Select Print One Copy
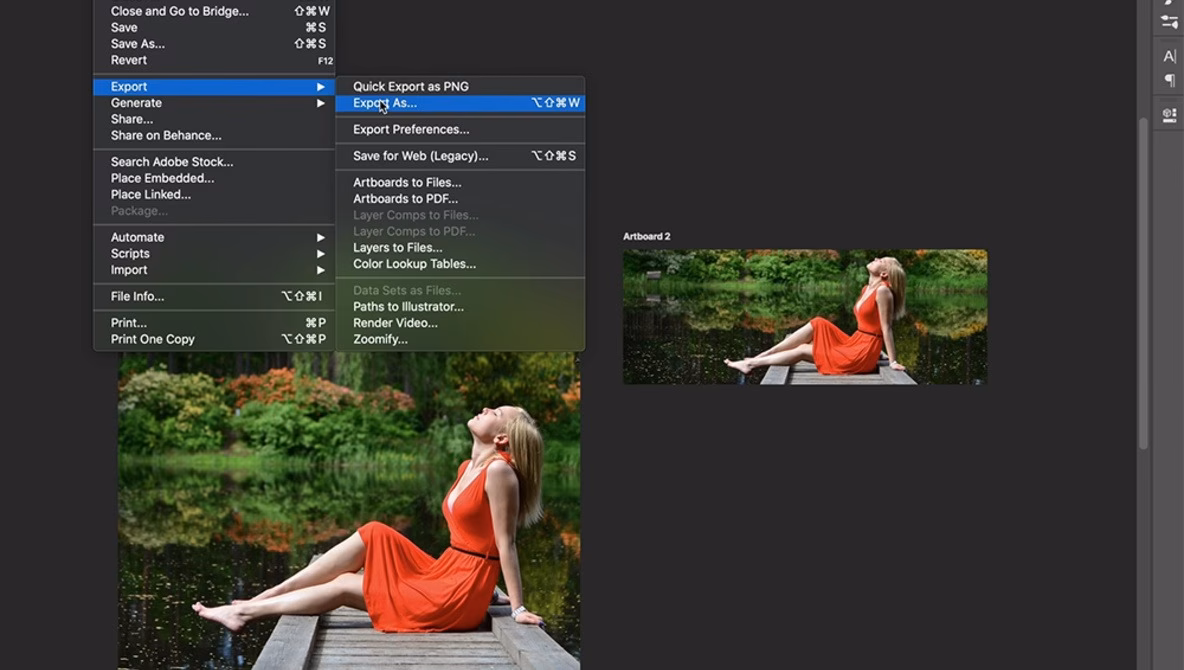Screen dimensions: 1184x670 click(151, 338)
